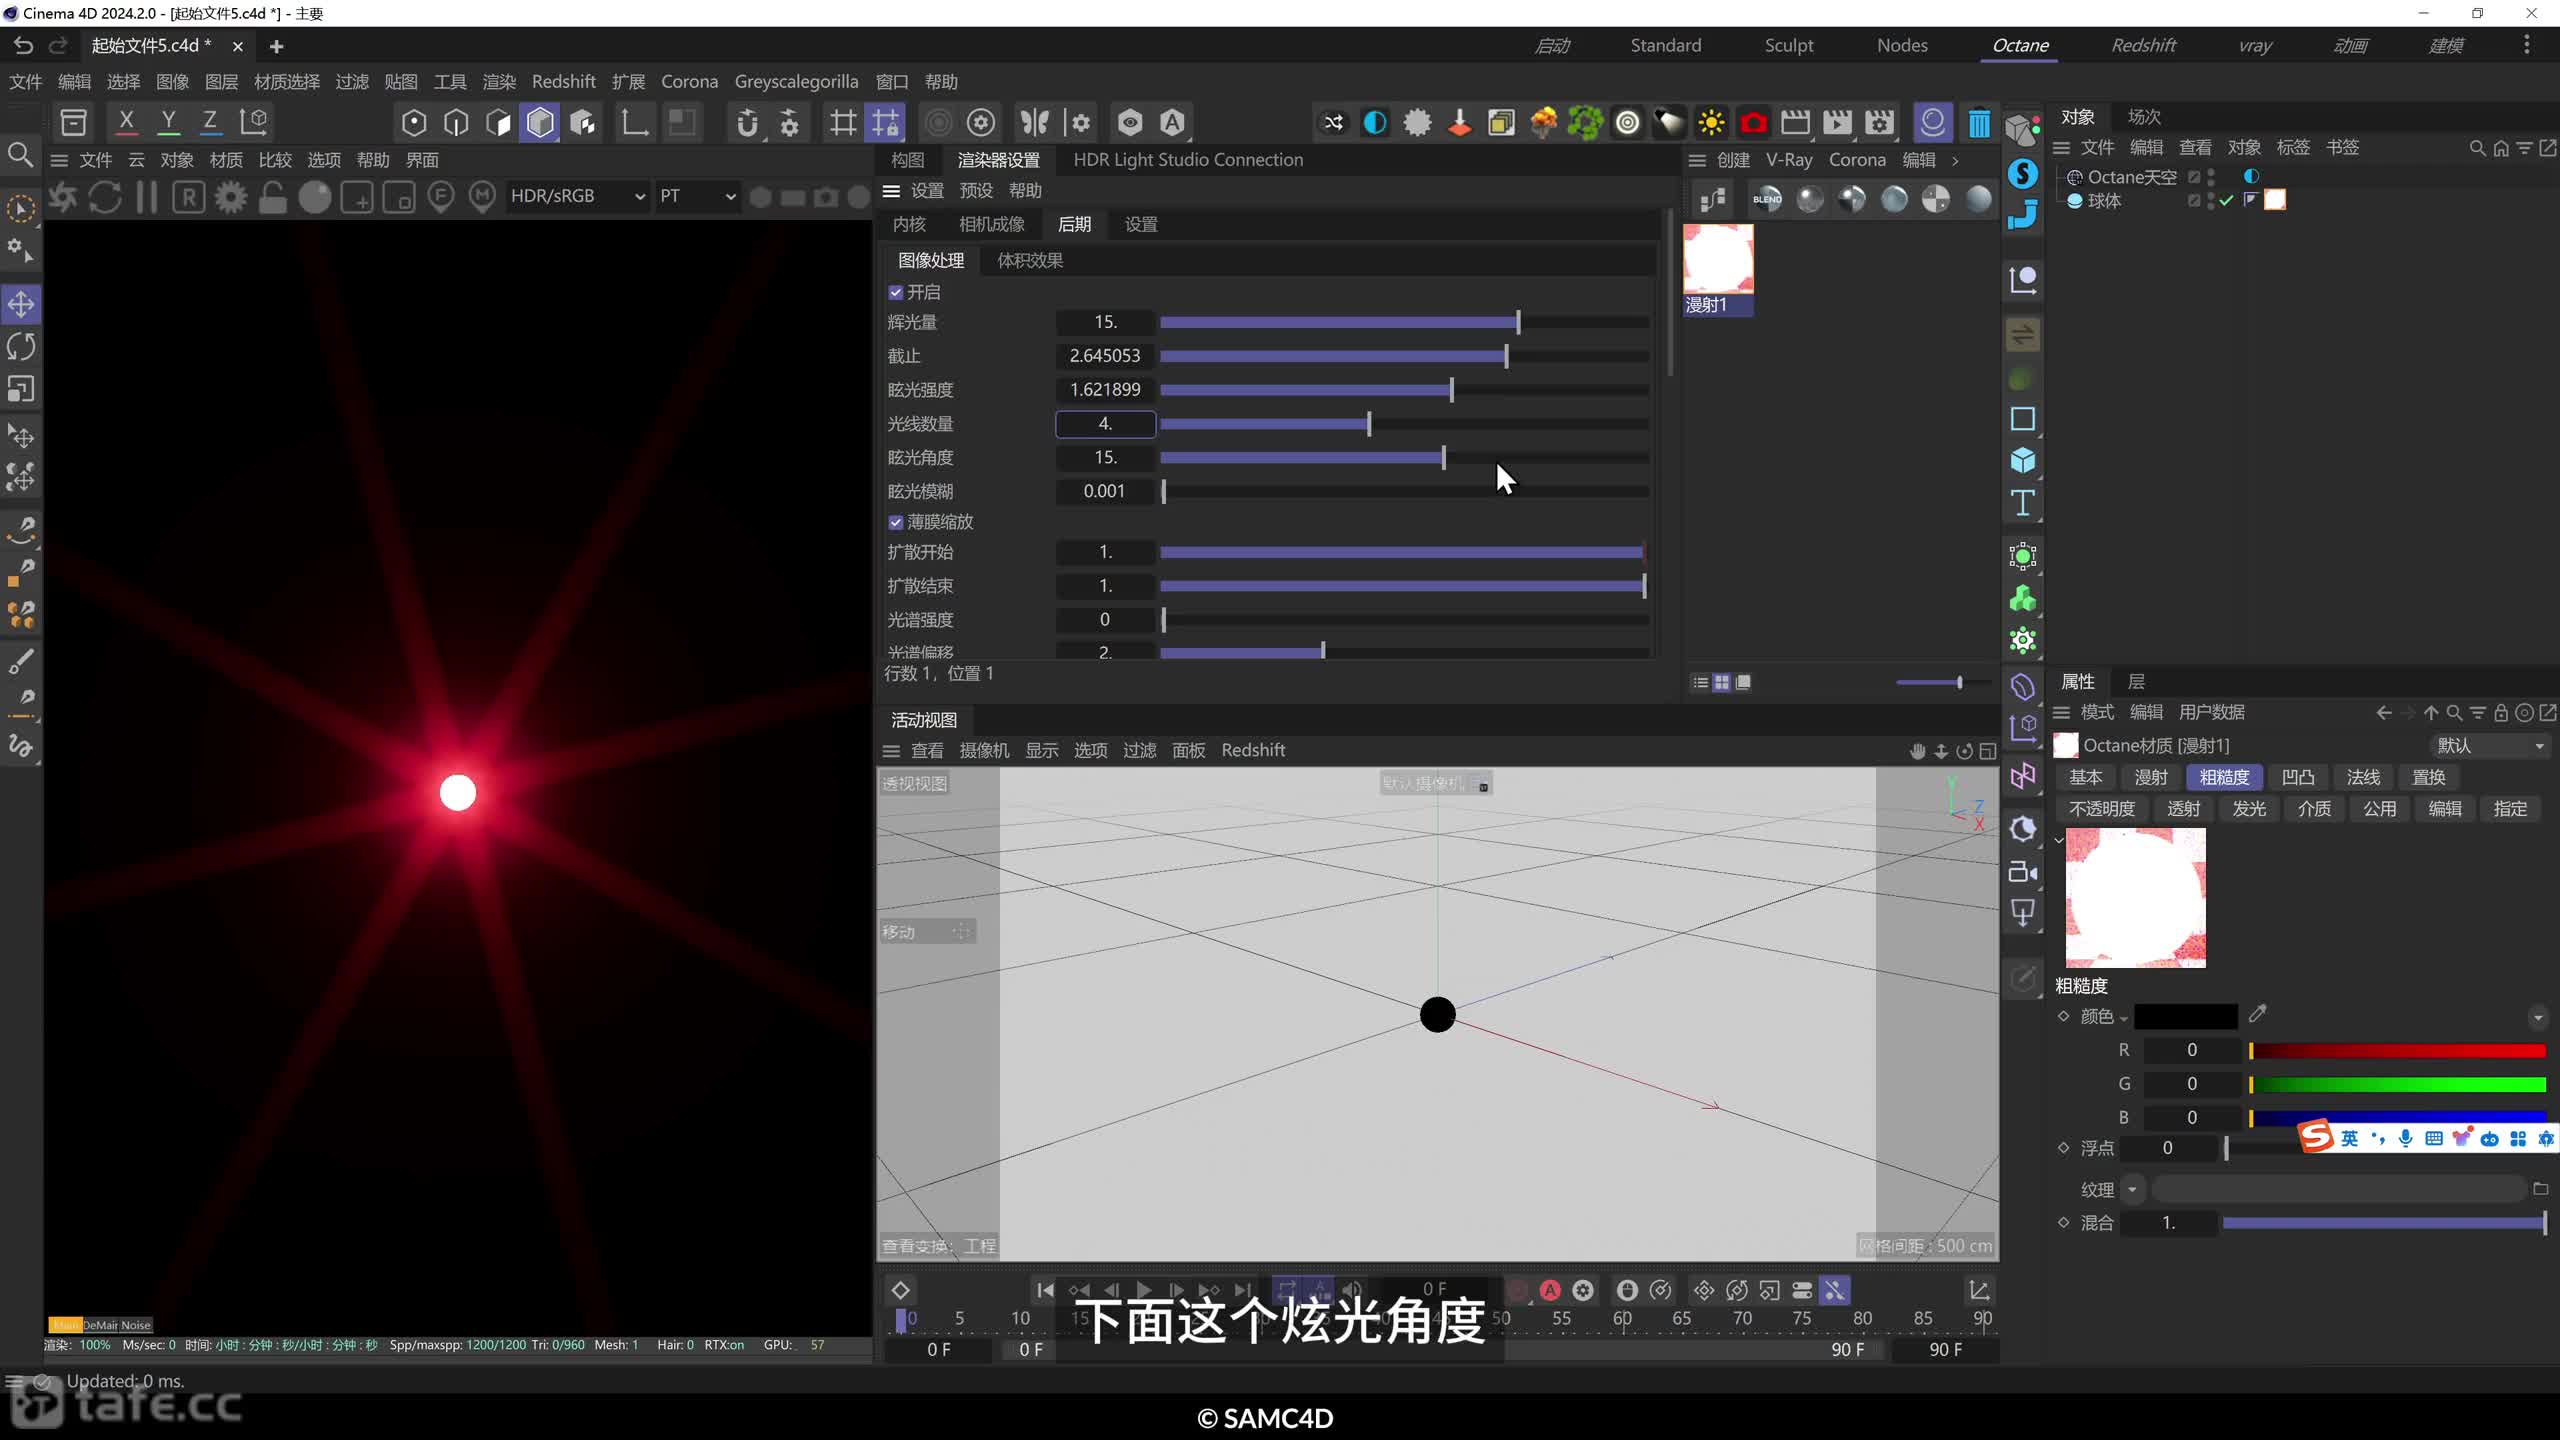Click the 眩光角度 slider

pos(1404,458)
